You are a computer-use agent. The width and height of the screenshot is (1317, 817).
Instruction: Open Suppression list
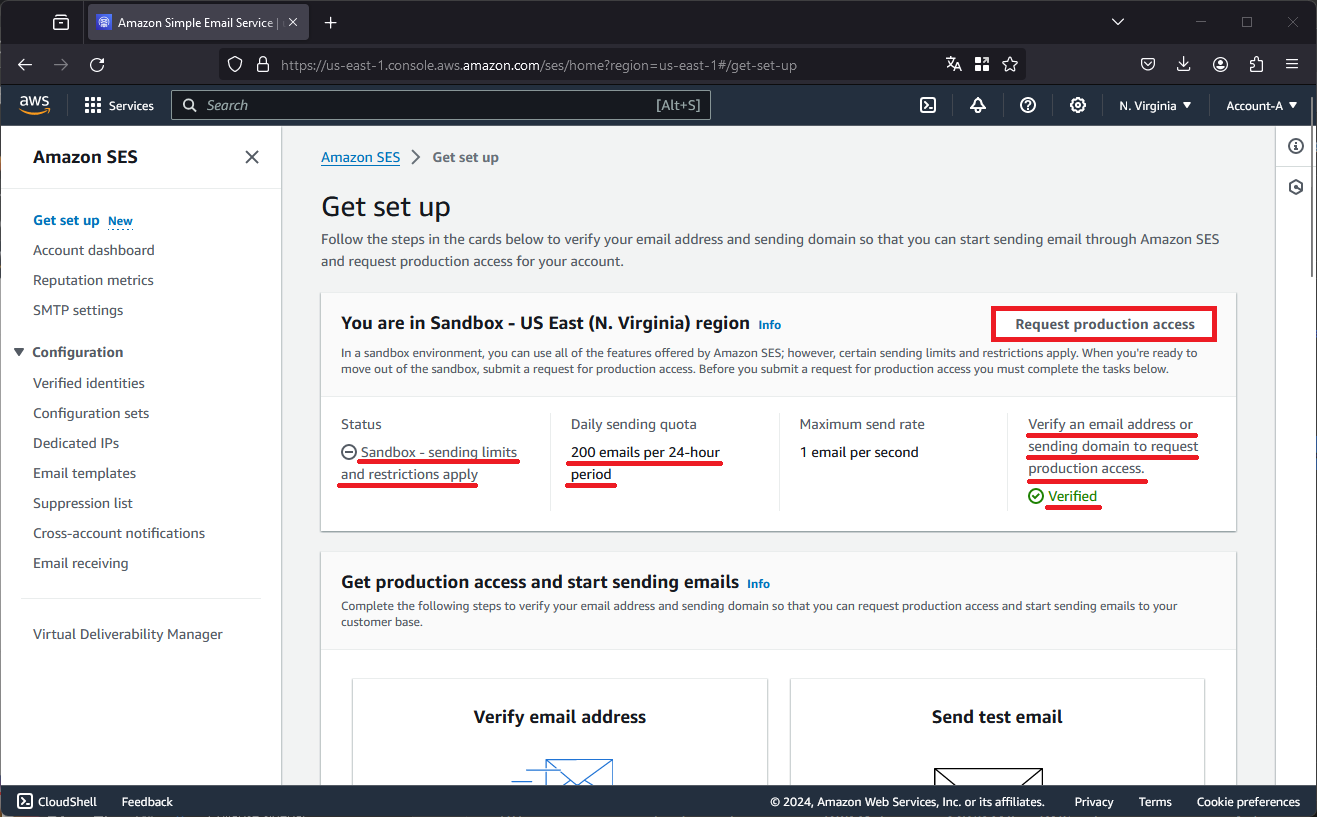(83, 503)
